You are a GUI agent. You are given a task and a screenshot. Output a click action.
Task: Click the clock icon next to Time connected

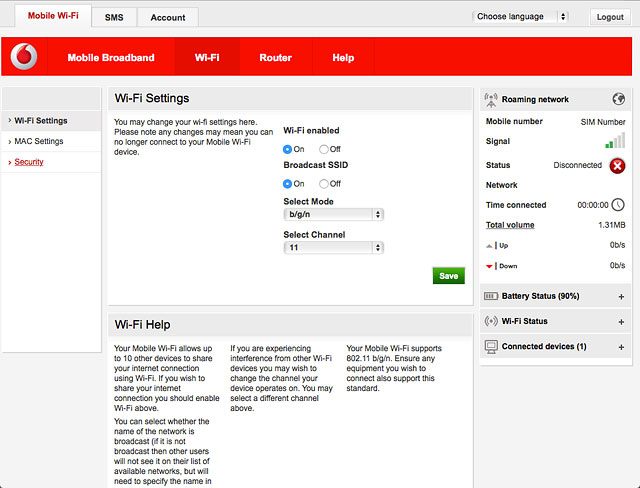coord(617,205)
